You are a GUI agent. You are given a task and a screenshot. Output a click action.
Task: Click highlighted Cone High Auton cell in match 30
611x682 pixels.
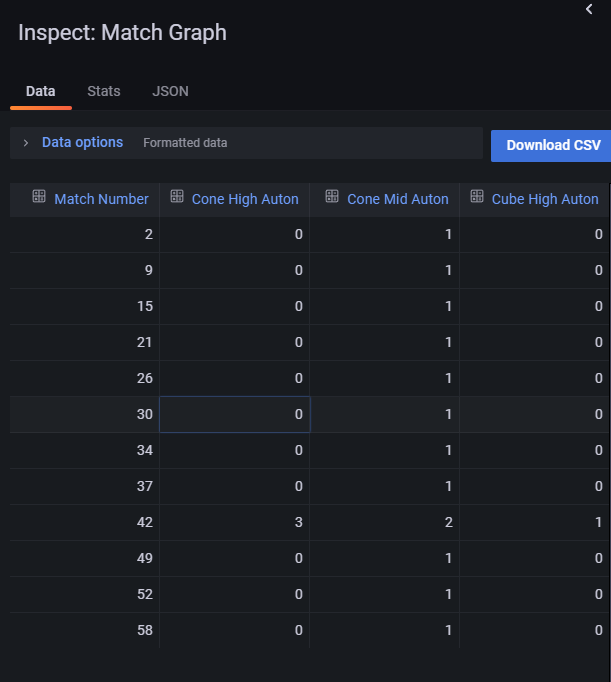235,415
